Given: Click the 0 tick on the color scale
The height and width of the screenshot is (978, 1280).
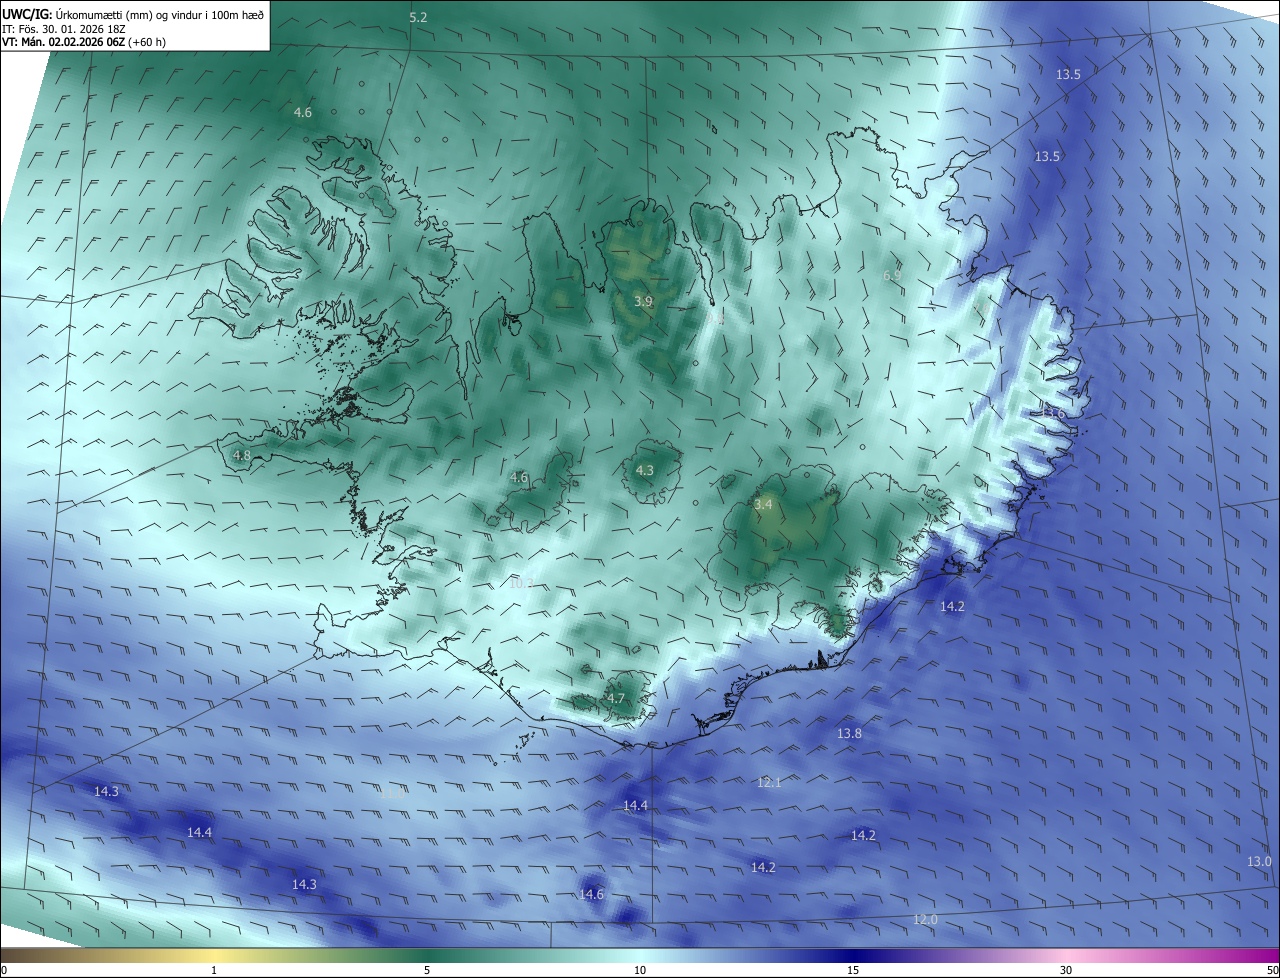Looking at the screenshot, I should (x=4, y=970).
